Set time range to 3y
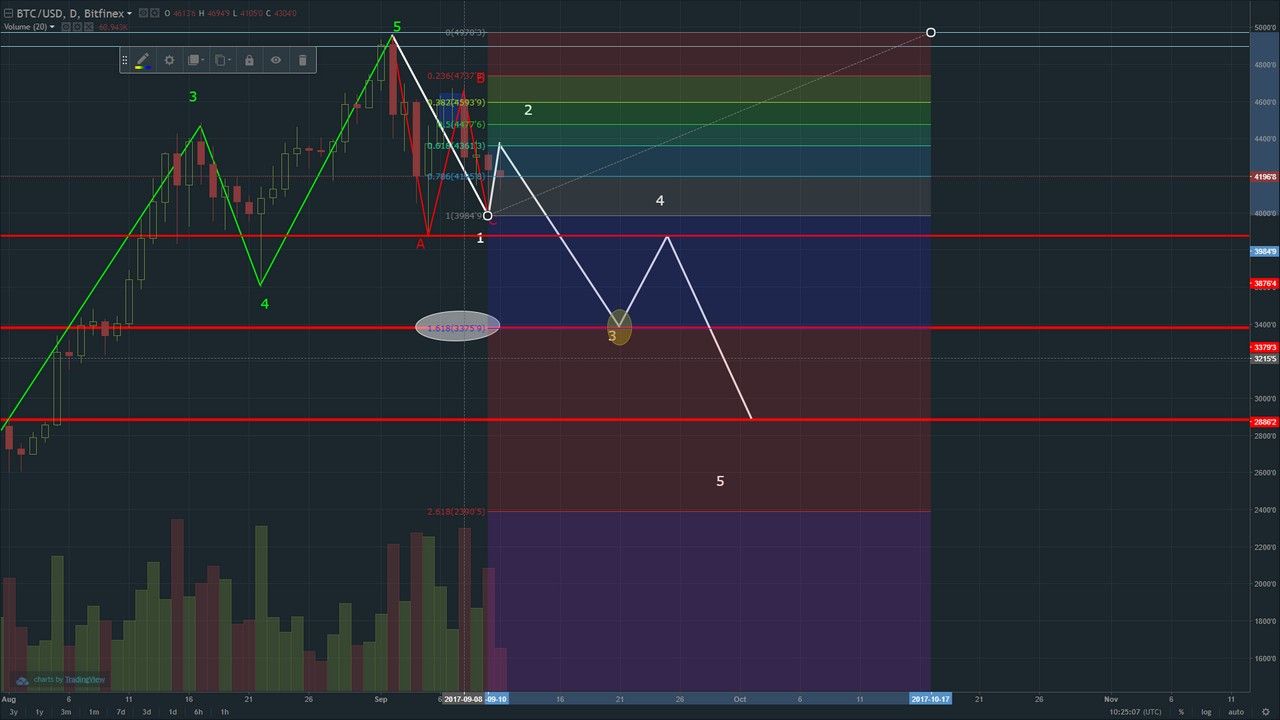1280x720 pixels. coord(12,712)
